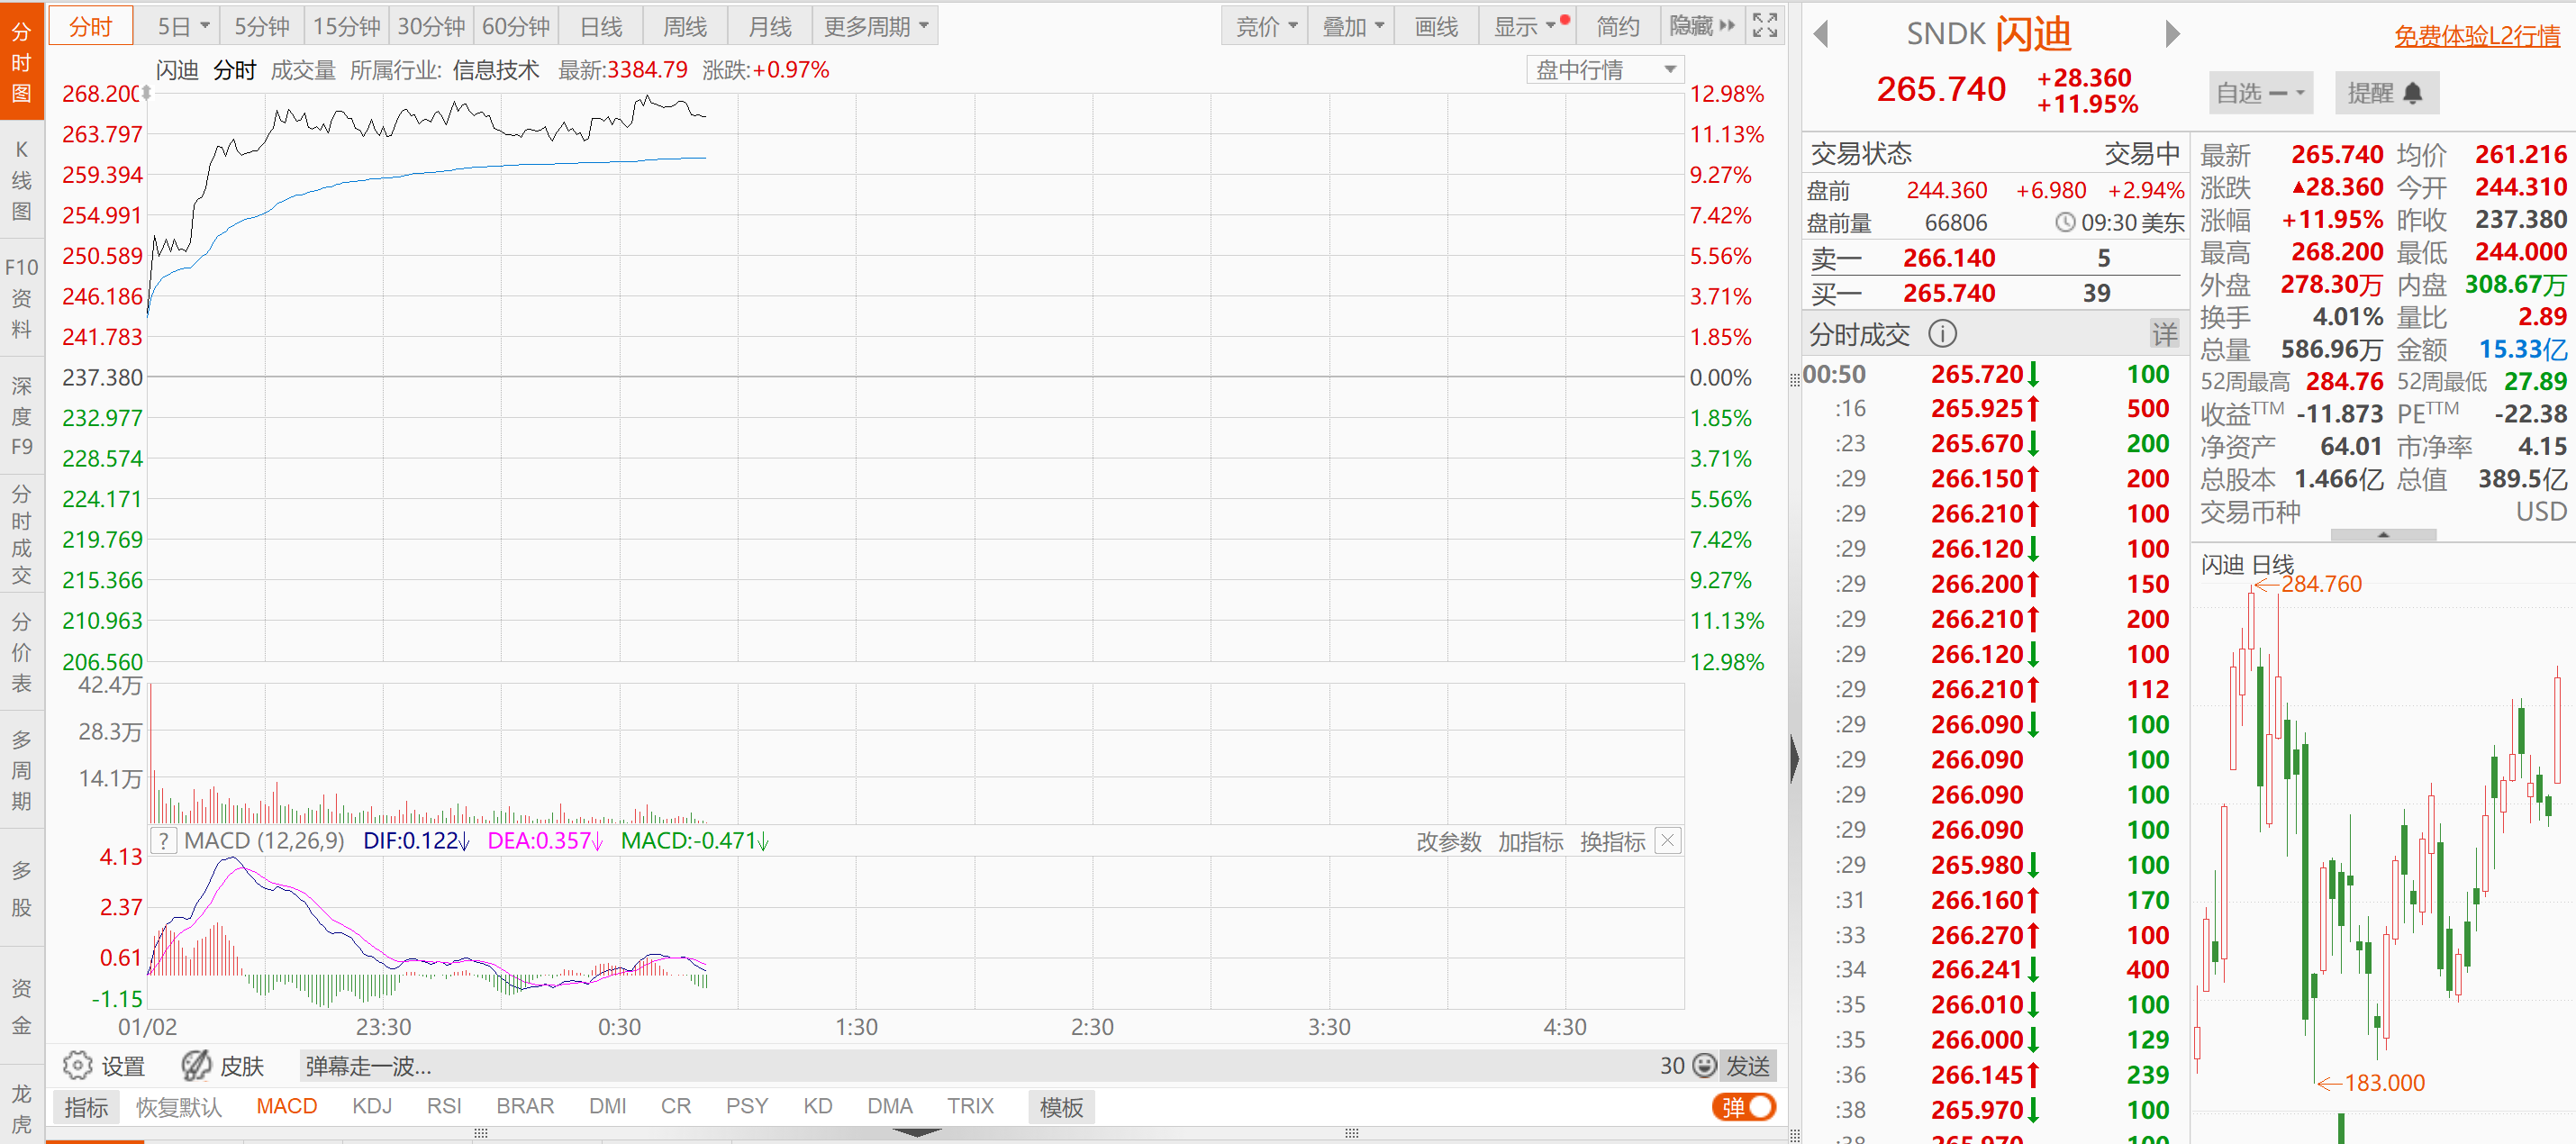Toggle the bullet-comment switch off
2576x1144 pixels.
point(1746,1107)
